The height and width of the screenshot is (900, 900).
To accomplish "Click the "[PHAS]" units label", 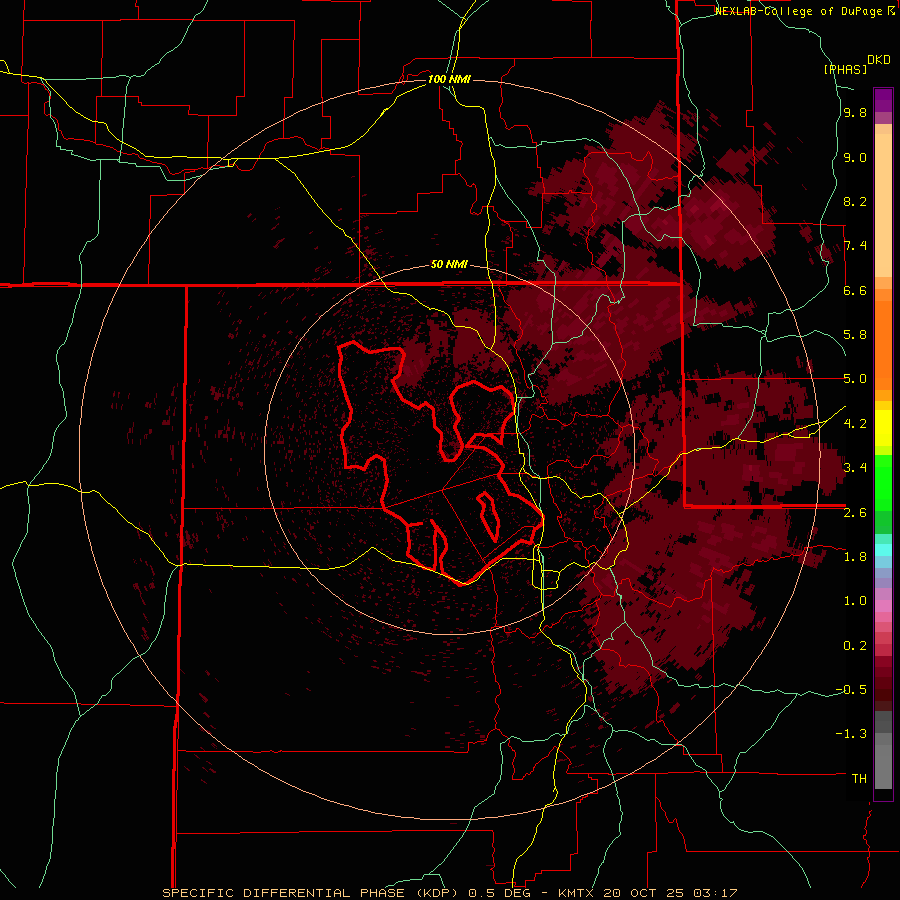I will tap(845, 69).
